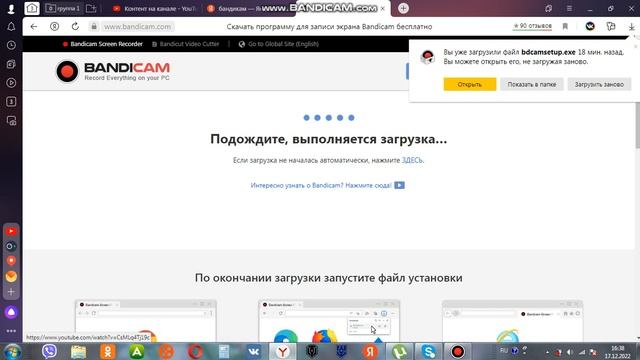This screenshot has width=640, height=360.
Task: Open YouTube shortcut in sidebar
Action: point(11,231)
